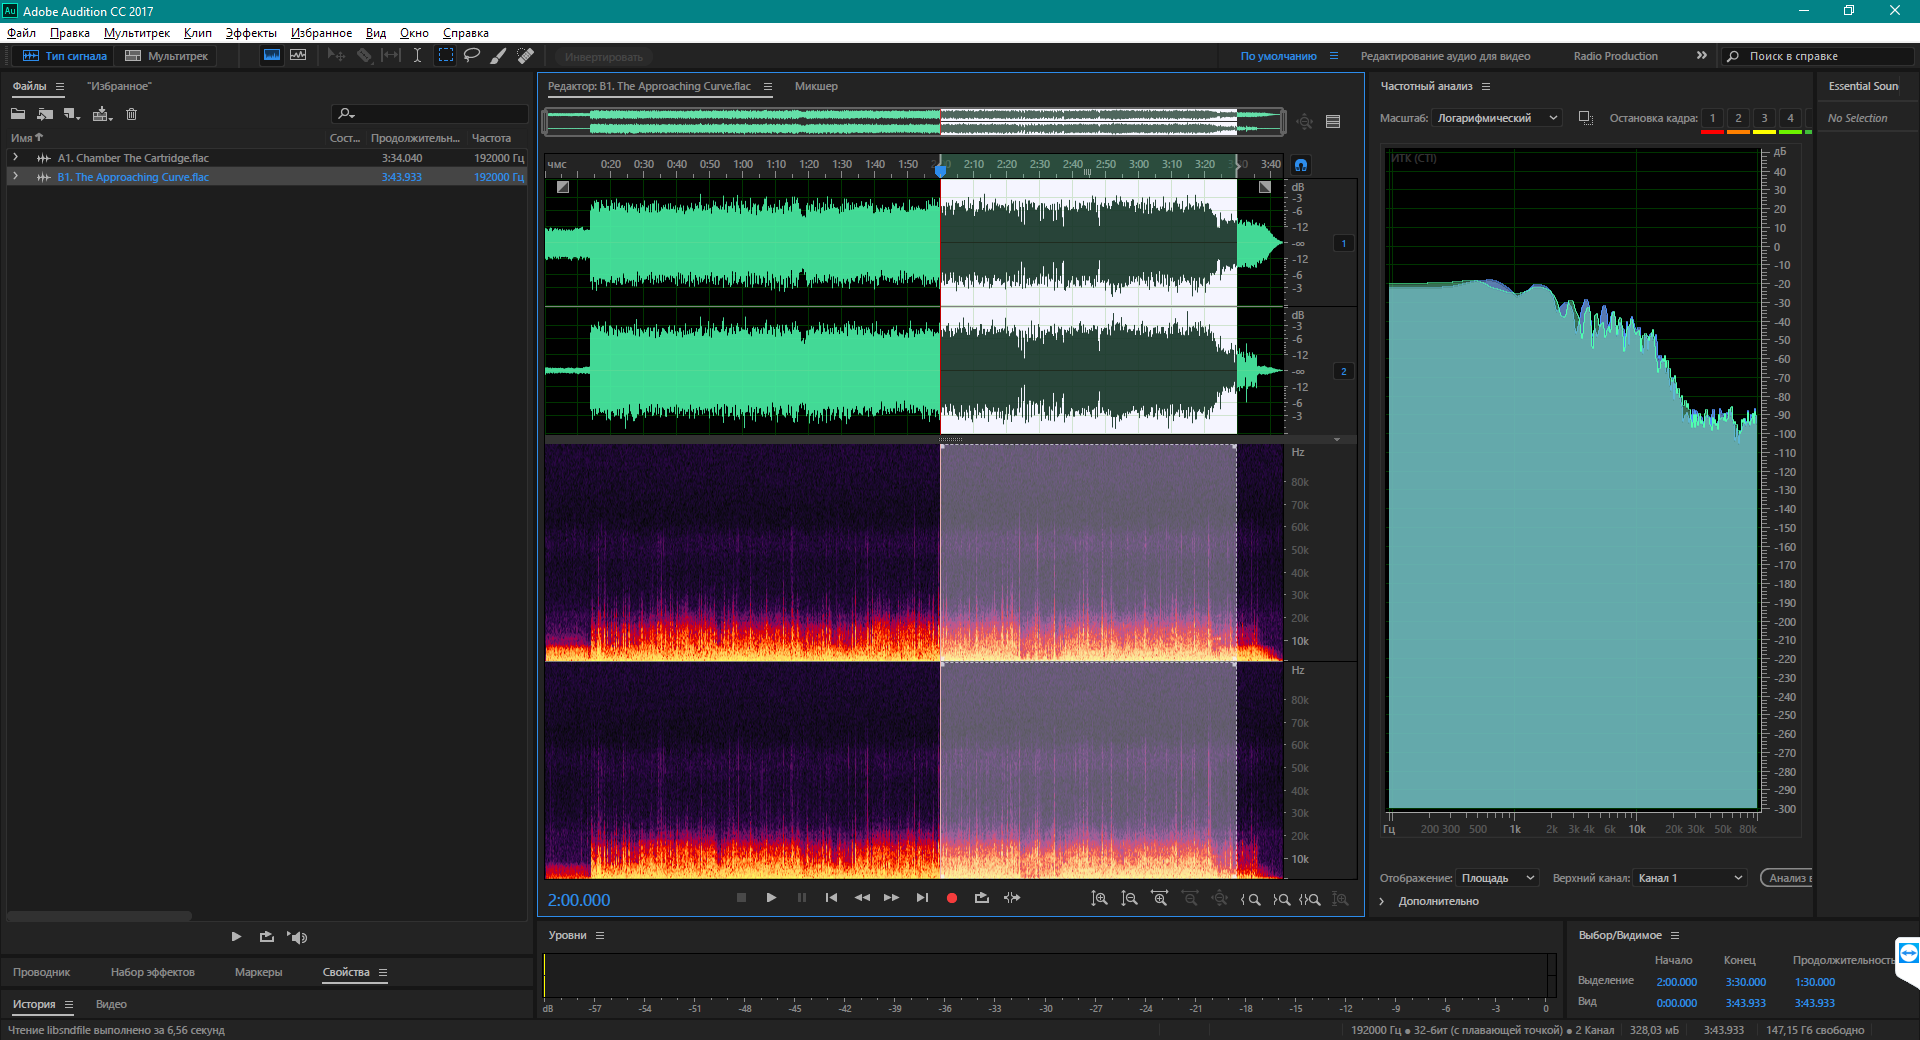The width and height of the screenshot is (1920, 1040).
Task: Select the Spot Healing Brush tool
Action: [x=525, y=56]
